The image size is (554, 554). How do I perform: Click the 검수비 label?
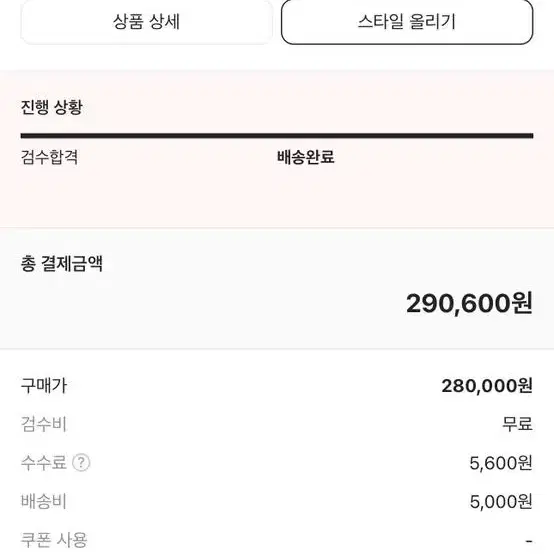click(44, 424)
